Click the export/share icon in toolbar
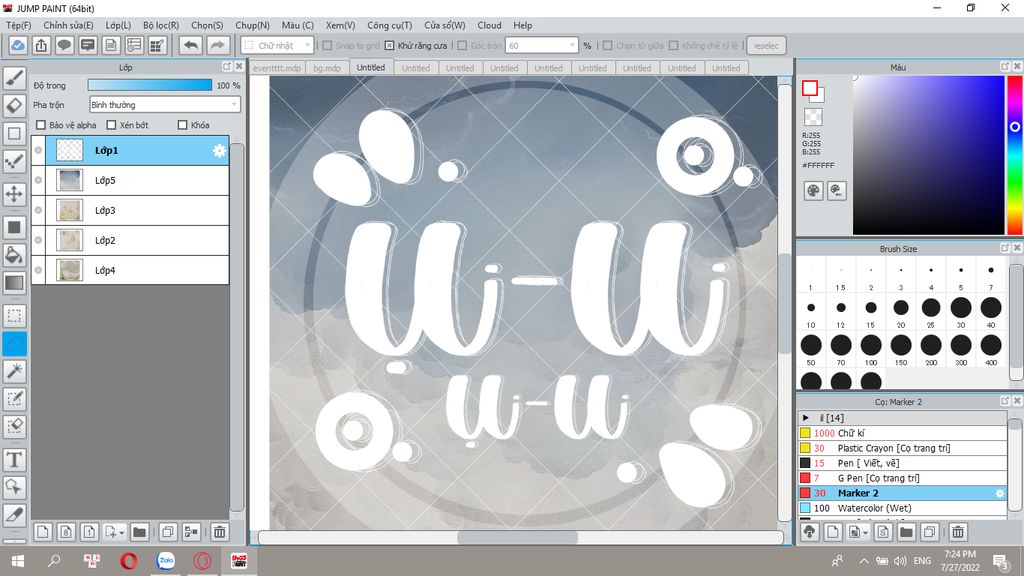Image resolution: width=1024 pixels, height=576 pixels. coord(41,45)
